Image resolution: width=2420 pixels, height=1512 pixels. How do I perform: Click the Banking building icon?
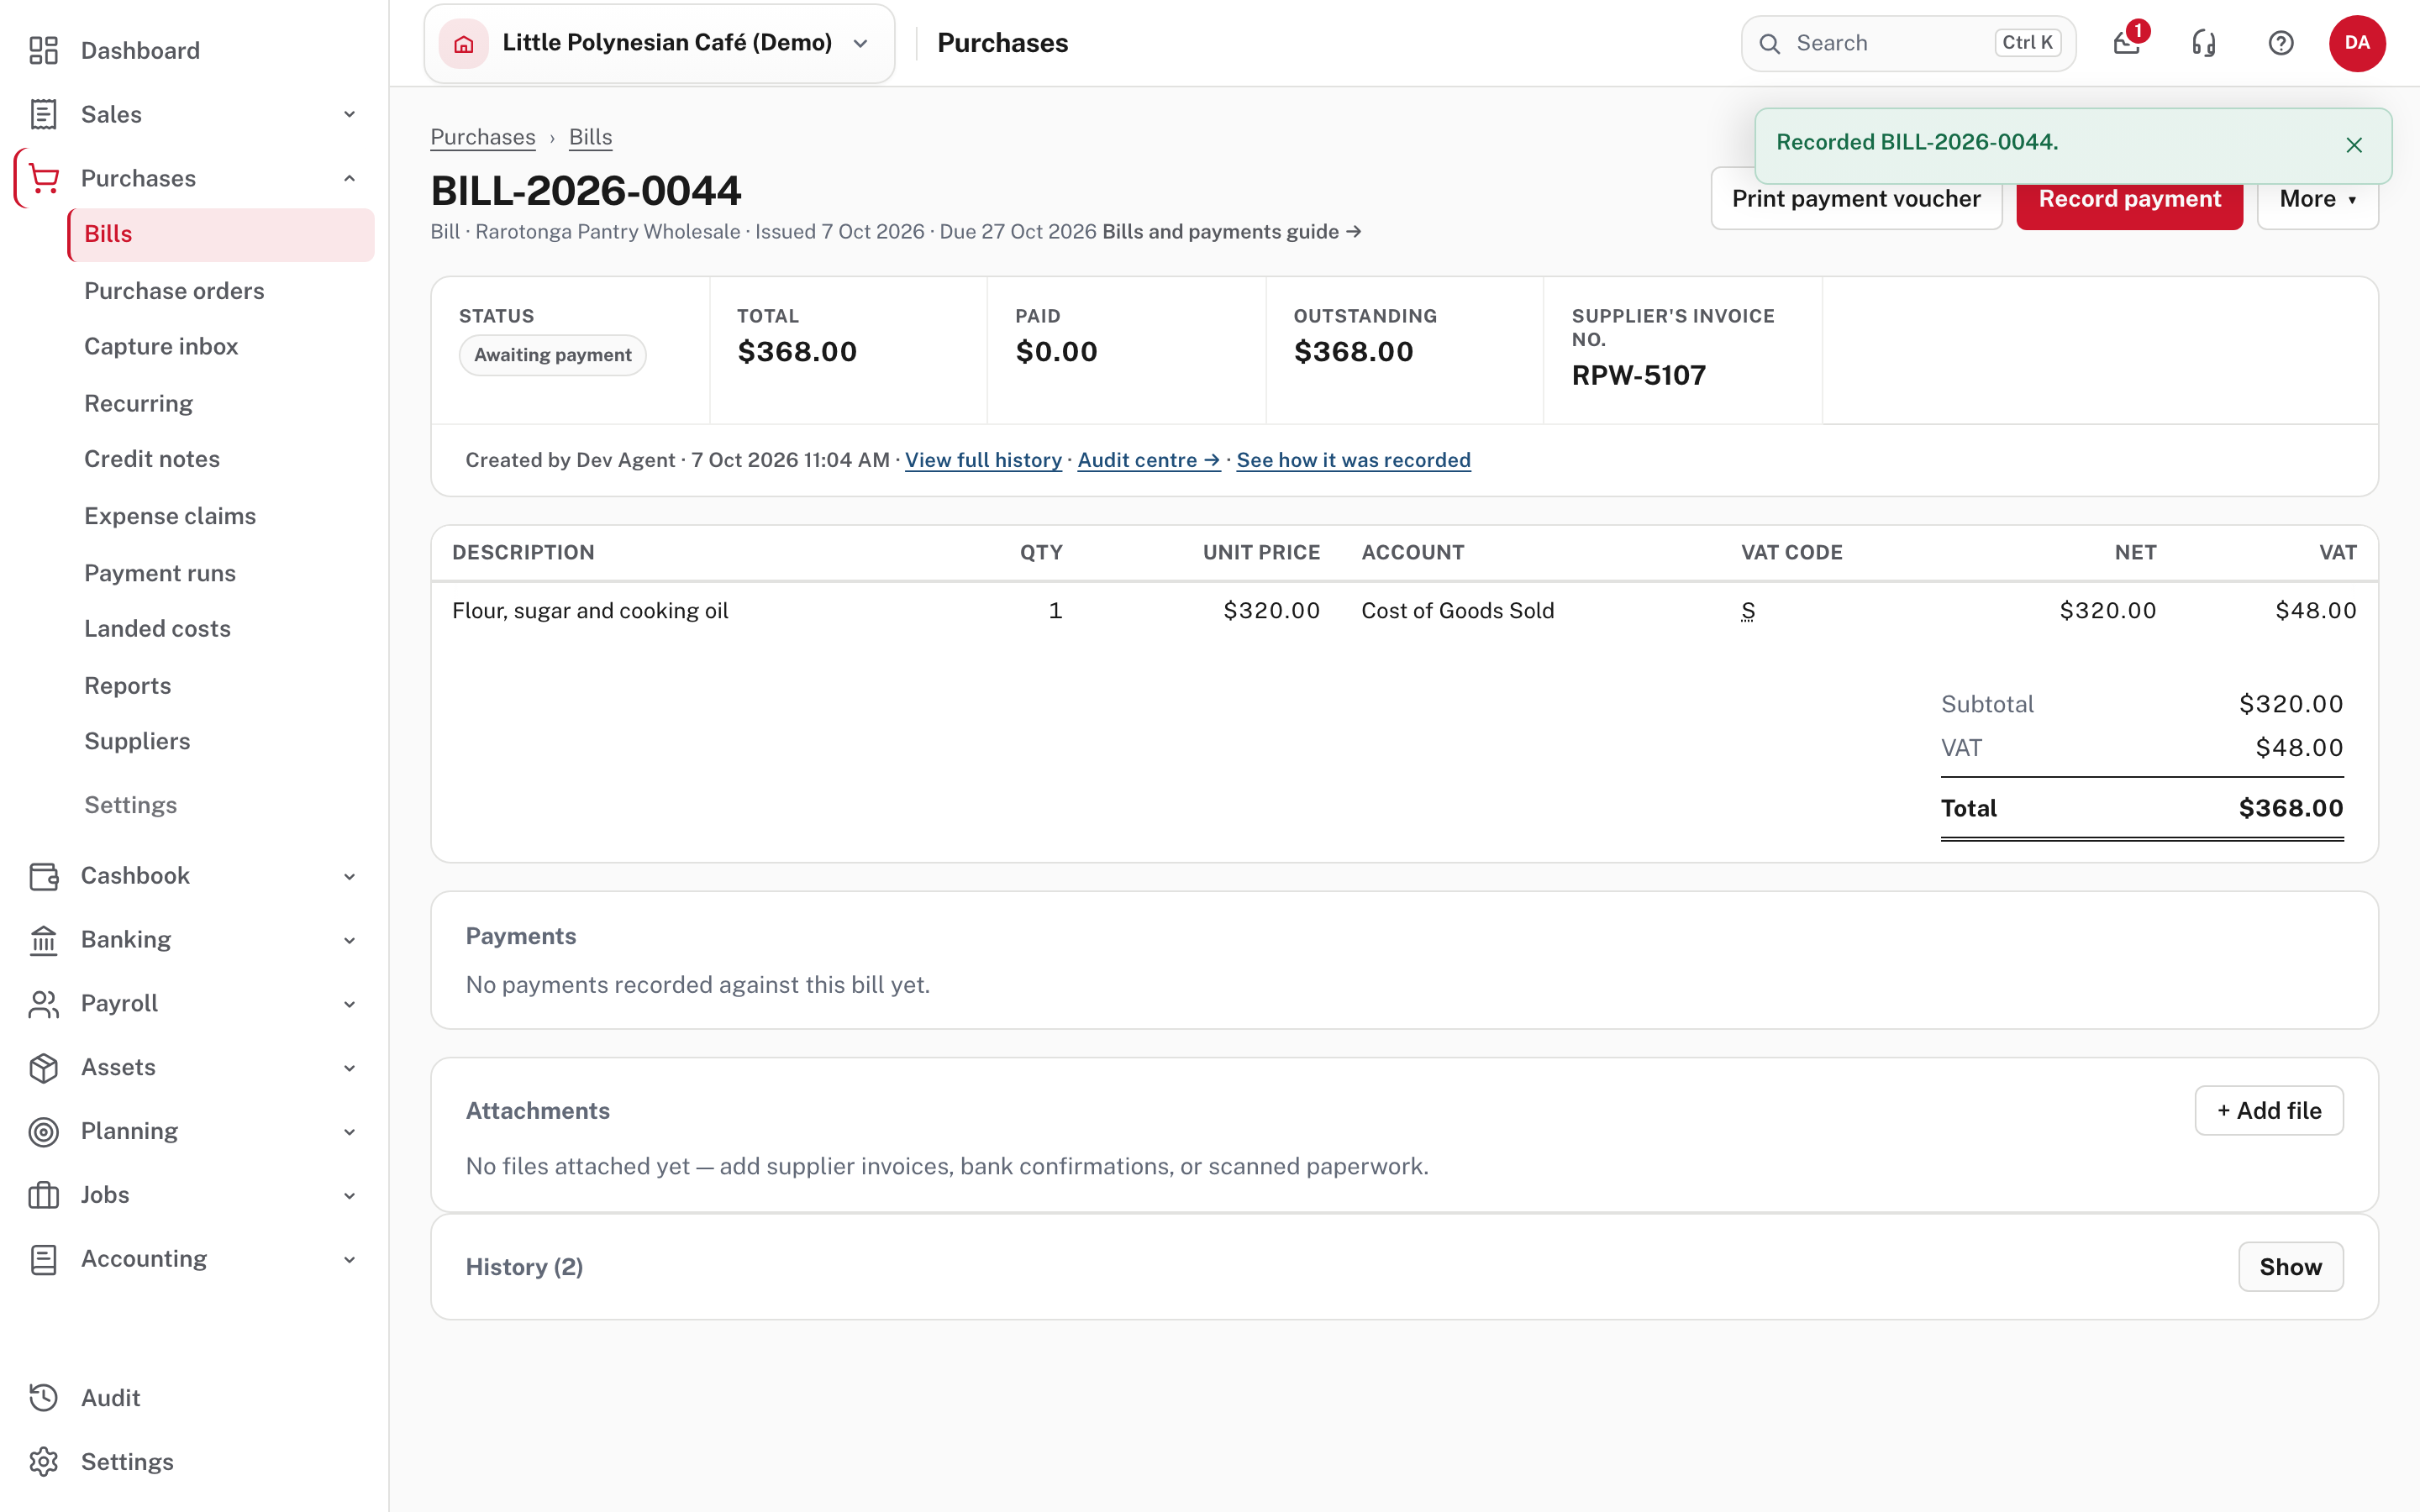(43, 940)
